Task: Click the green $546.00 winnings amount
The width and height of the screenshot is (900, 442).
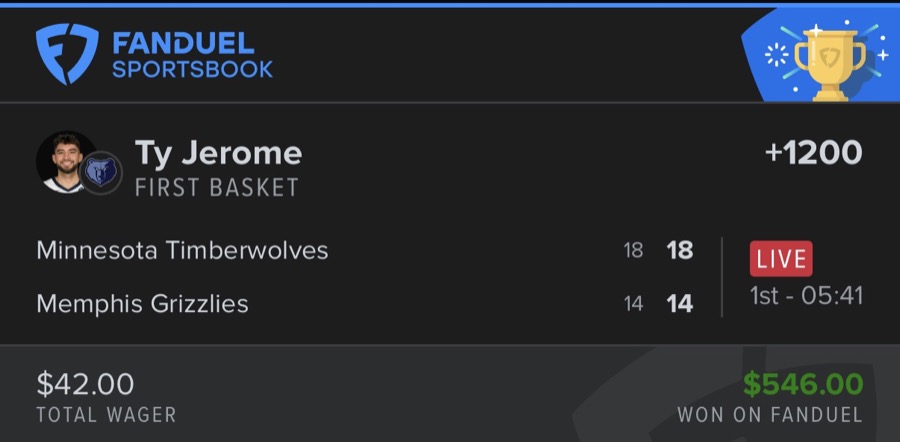Action: (x=802, y=383)
